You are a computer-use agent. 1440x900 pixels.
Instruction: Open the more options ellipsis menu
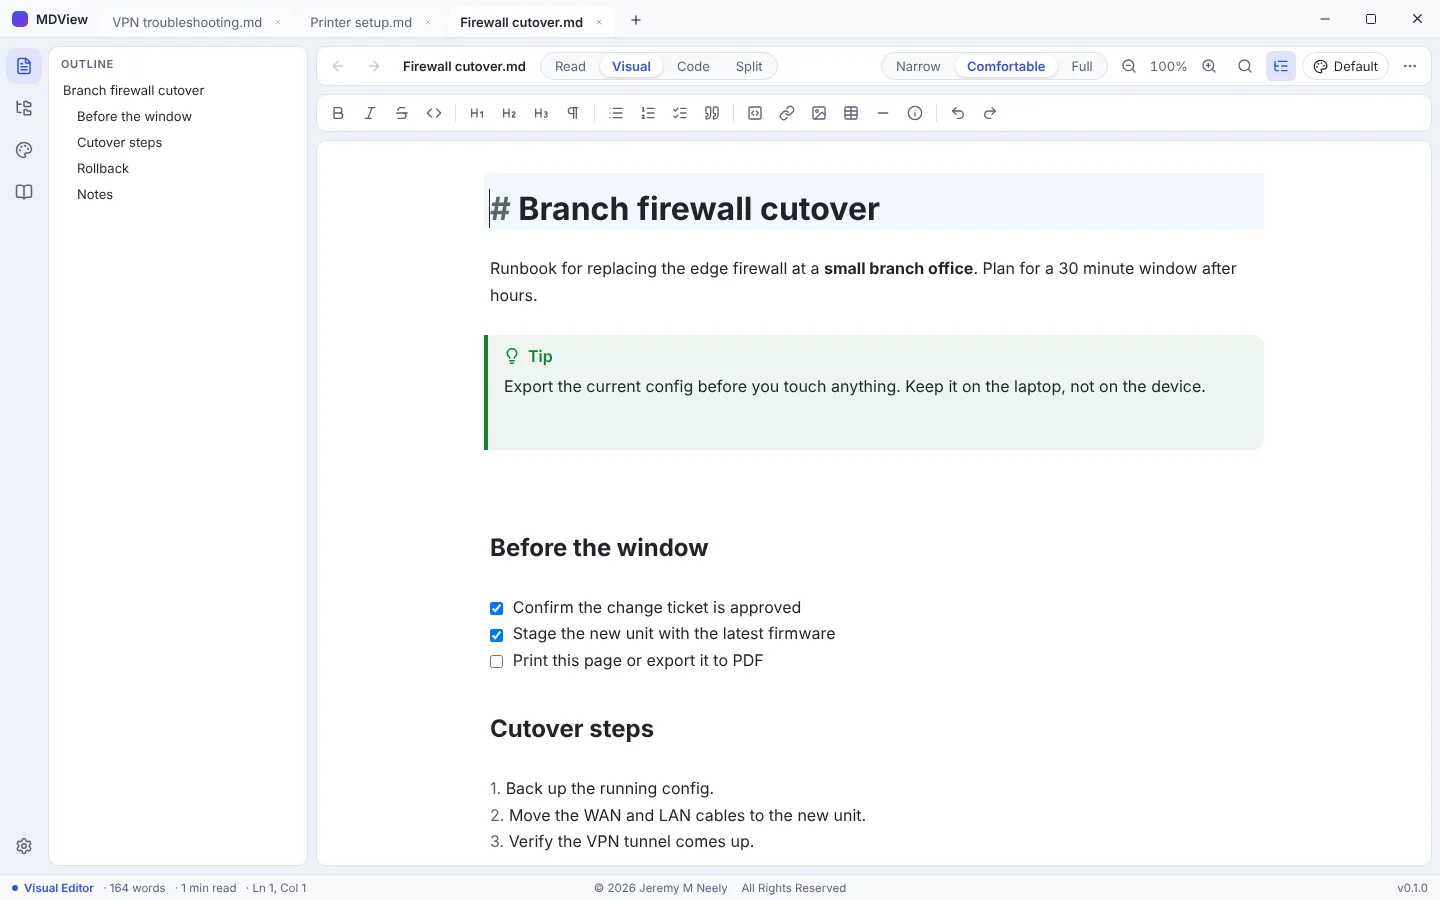coord(1410,66)
